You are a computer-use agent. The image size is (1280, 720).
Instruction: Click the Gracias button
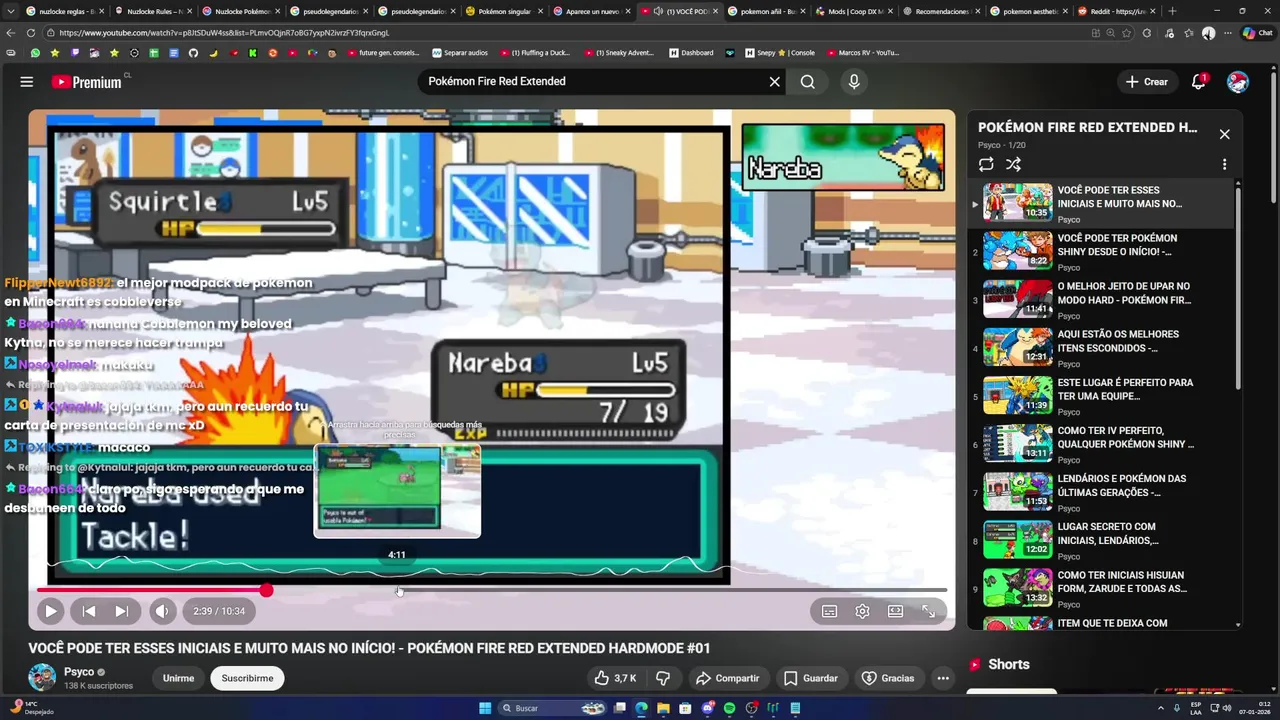click(888, 678)
